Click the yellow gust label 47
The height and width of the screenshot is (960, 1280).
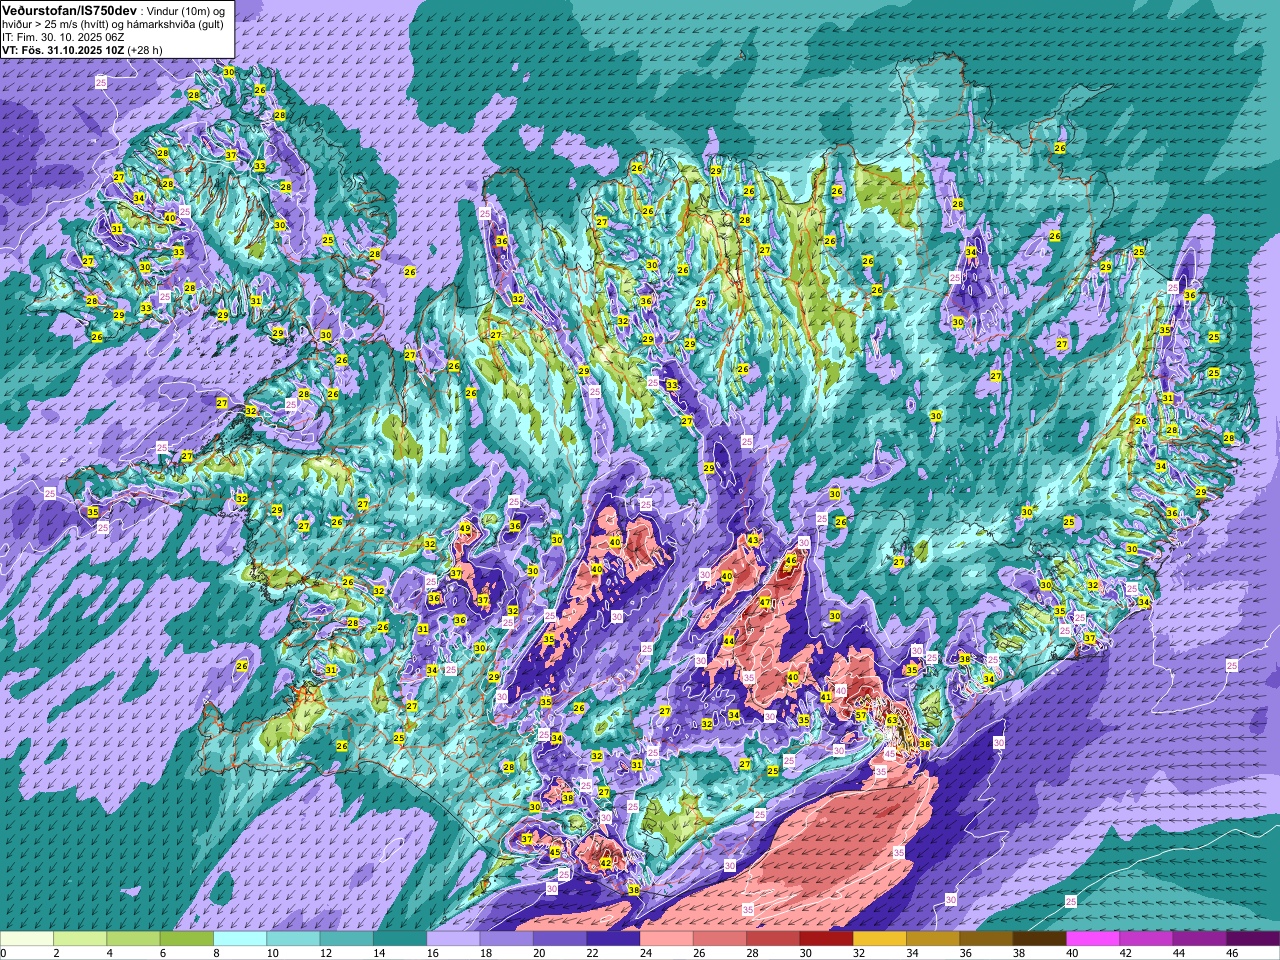click(x=765, y=602)
